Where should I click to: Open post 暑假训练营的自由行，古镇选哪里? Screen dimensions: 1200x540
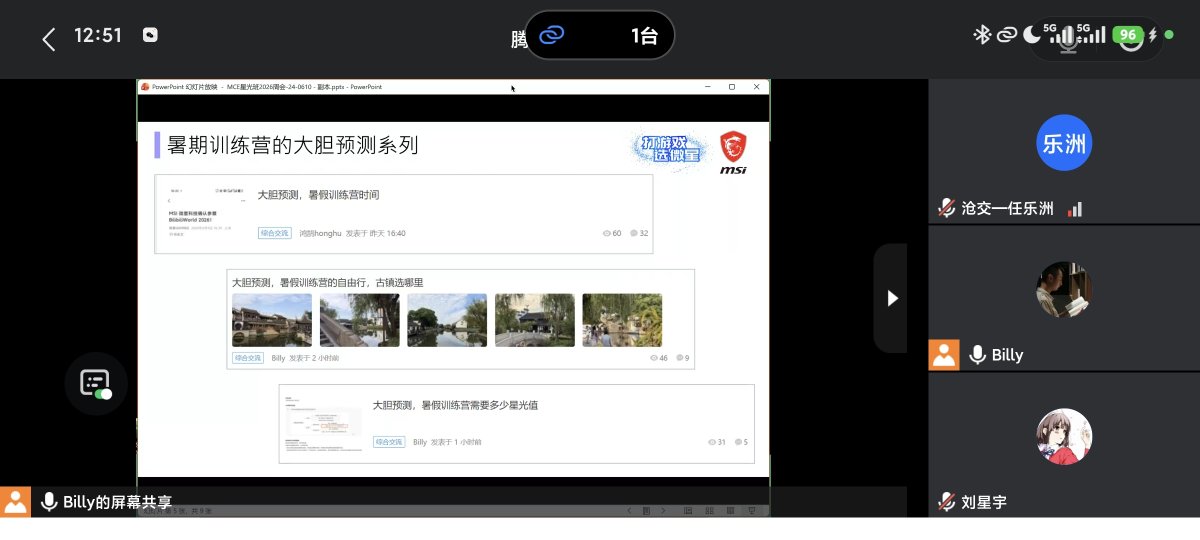(x=327, y=283)
